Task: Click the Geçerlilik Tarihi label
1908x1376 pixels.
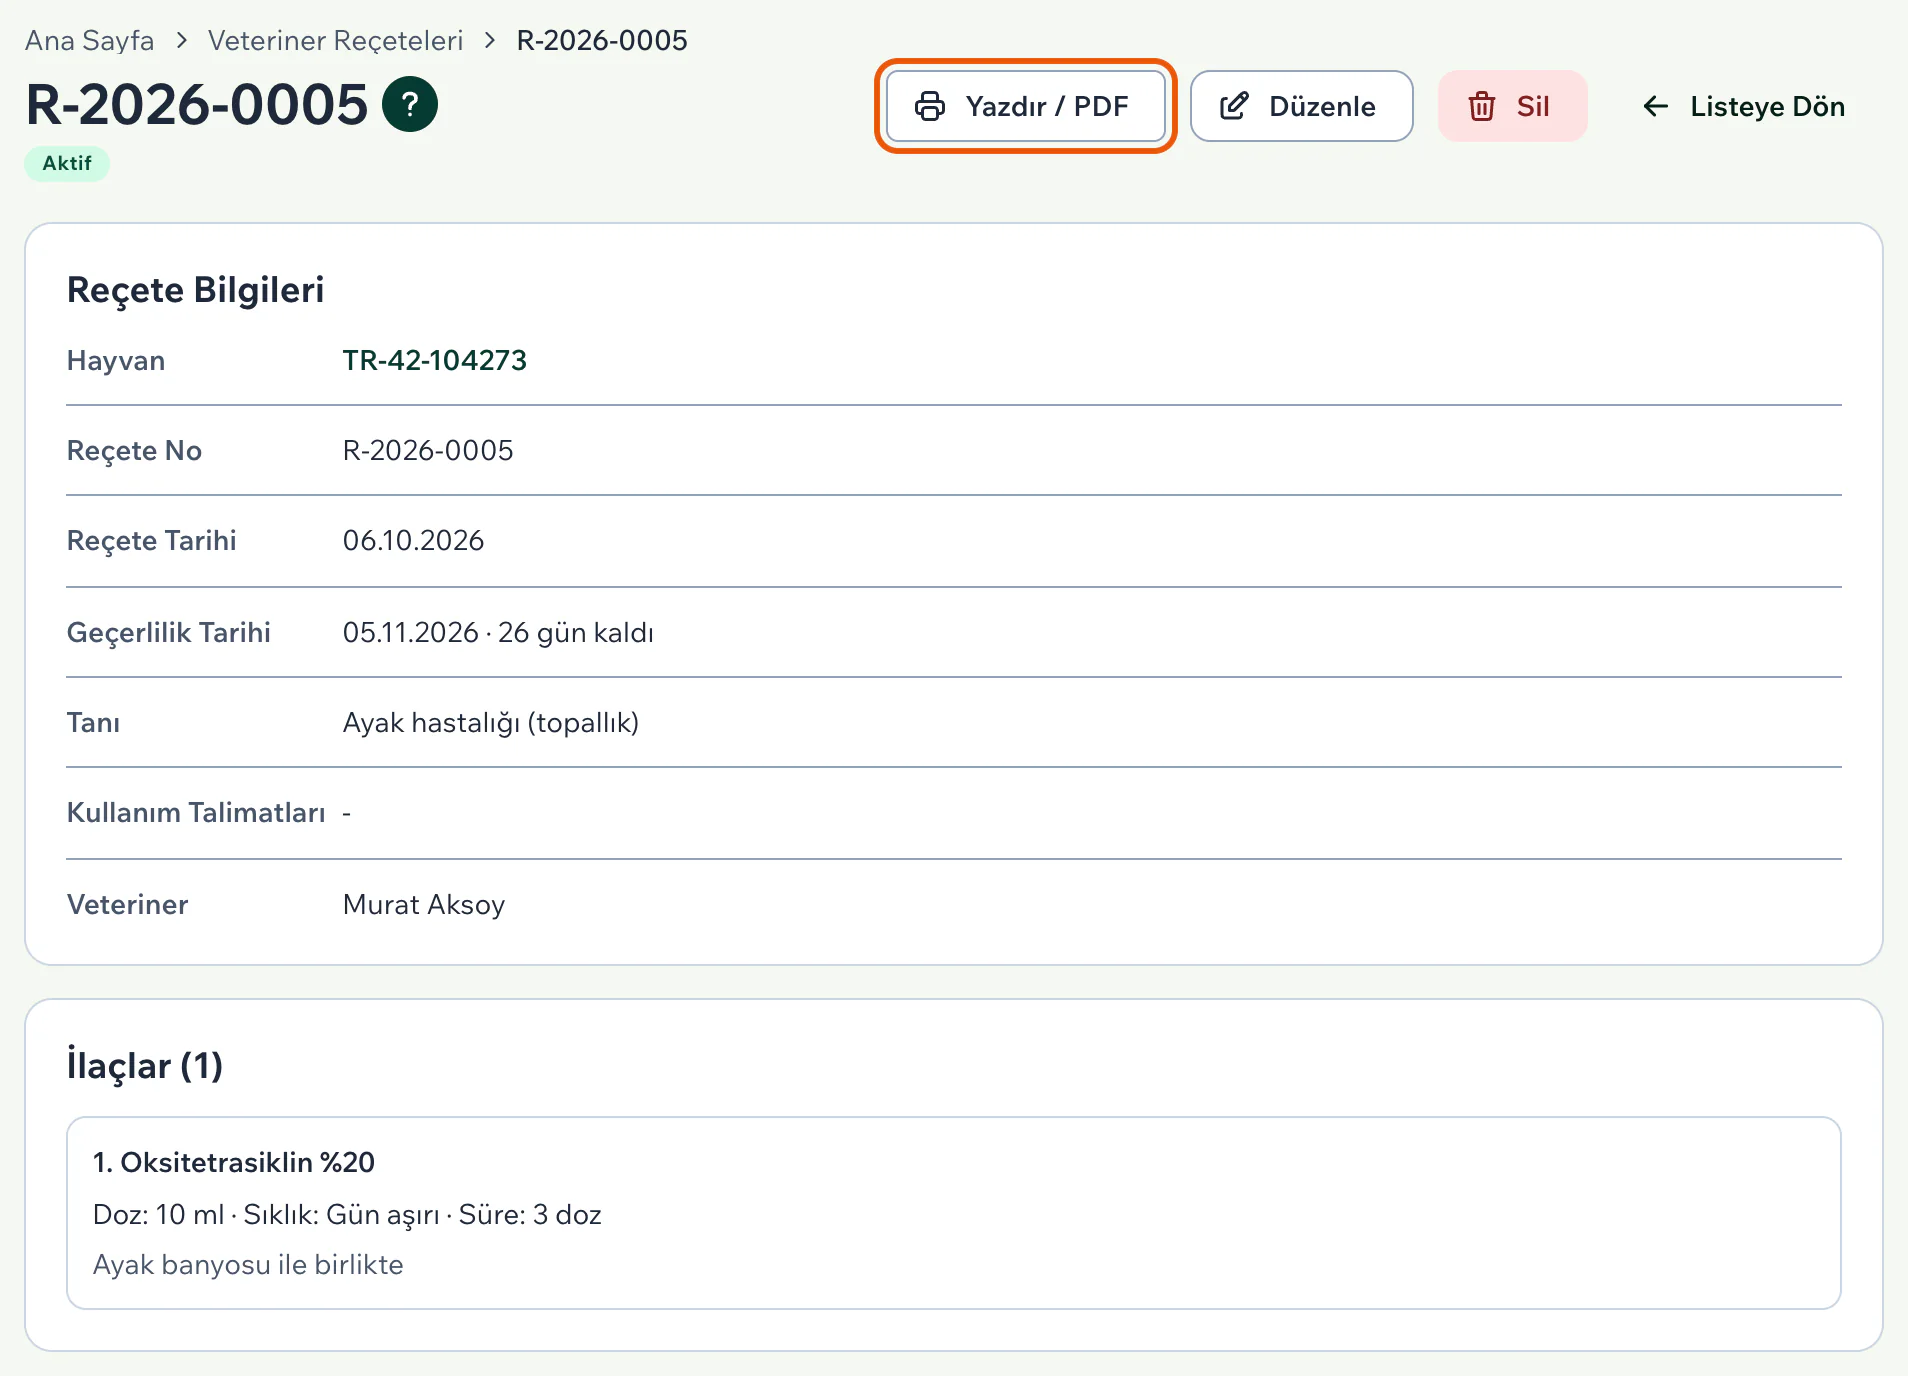Action: [x=169, y=632]
